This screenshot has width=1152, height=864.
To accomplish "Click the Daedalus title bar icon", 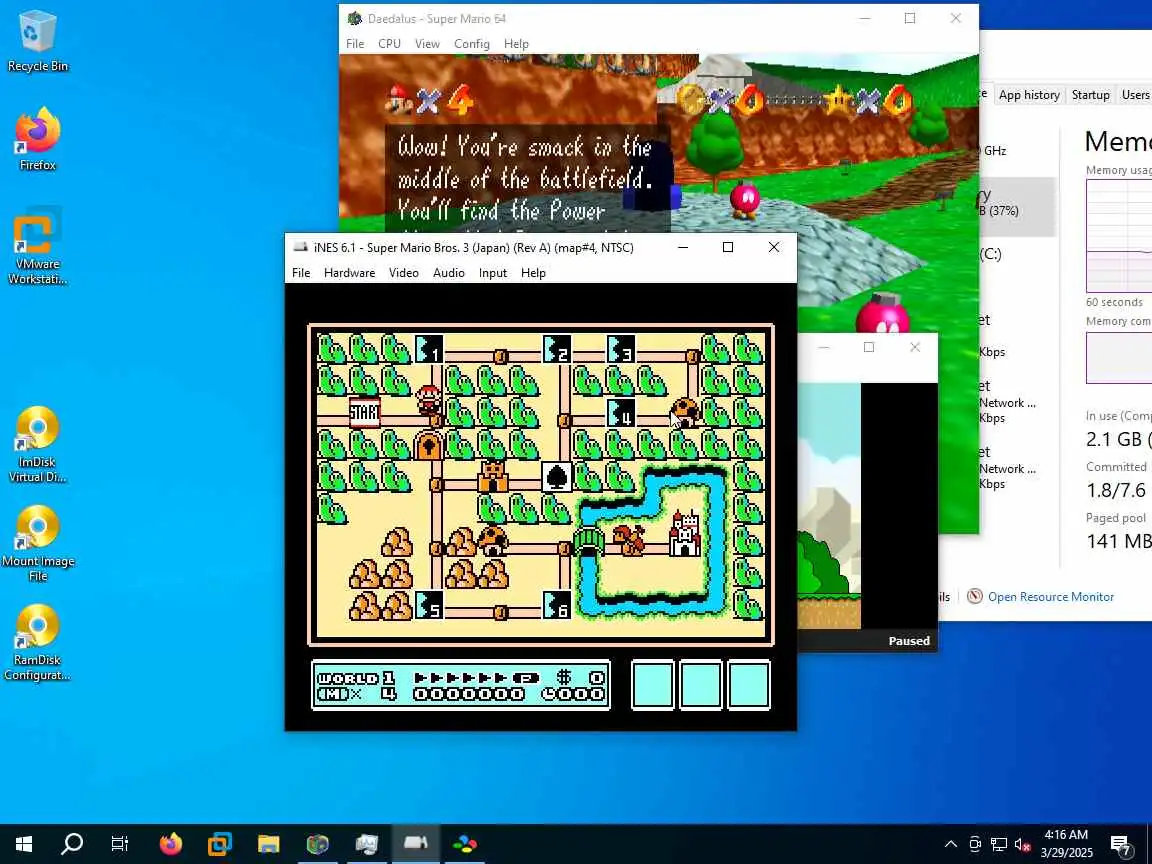I will pos(355,18).
